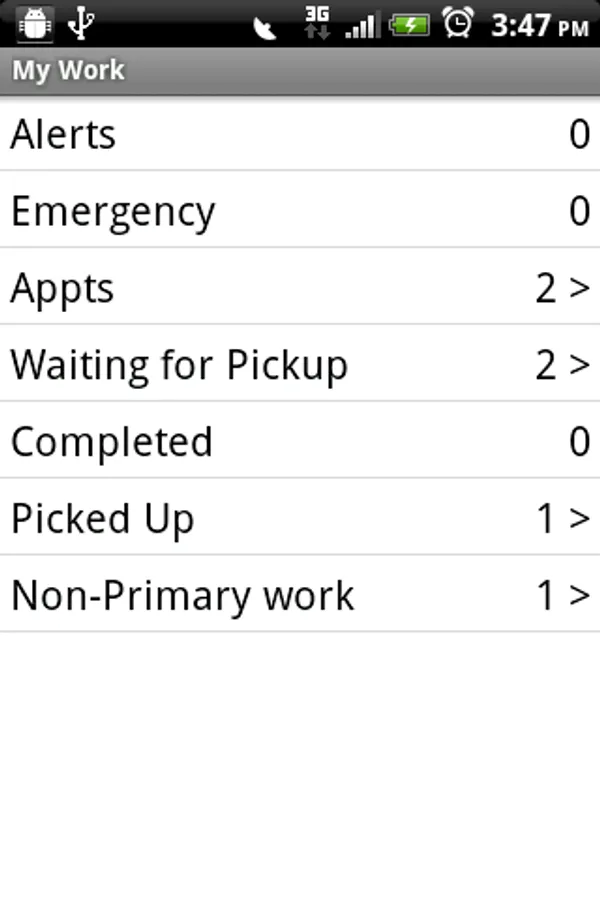
Task: Tap the Non-Primary work label
Action: coord(183,595)
